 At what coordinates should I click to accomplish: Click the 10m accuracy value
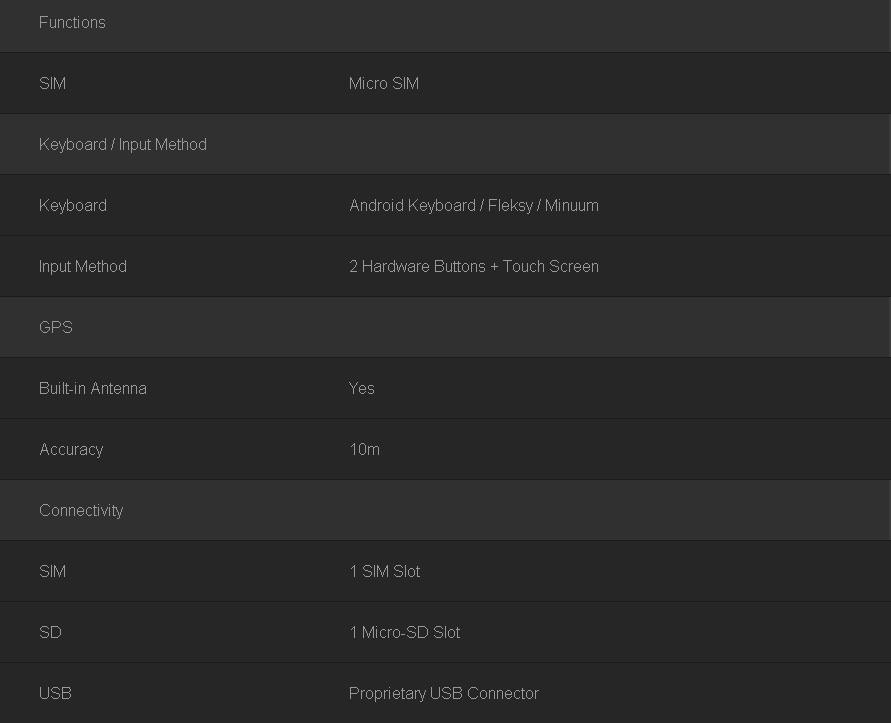pyautogui.click(x=365, y=449)
